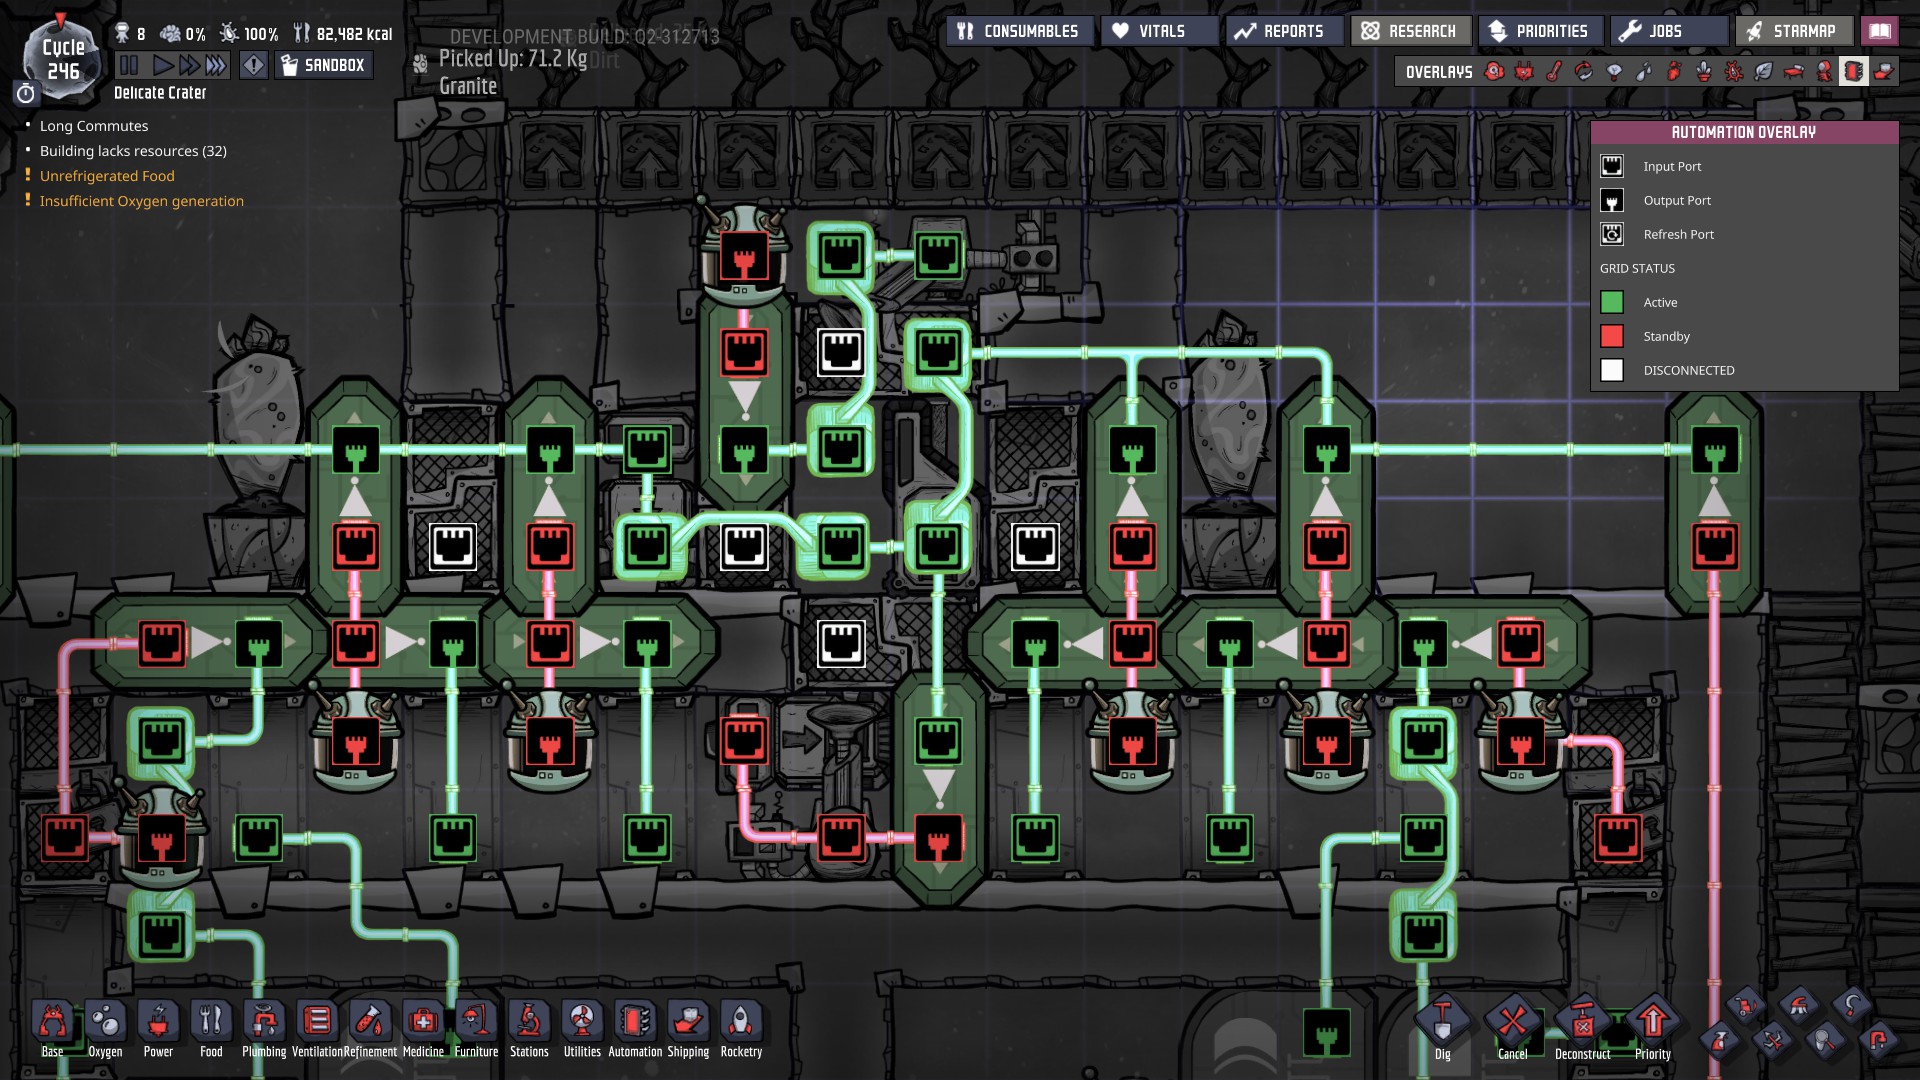The image size is (1920, 1080).
Task: Set game to double fast-forward speed
Action: tap(189, 66)
